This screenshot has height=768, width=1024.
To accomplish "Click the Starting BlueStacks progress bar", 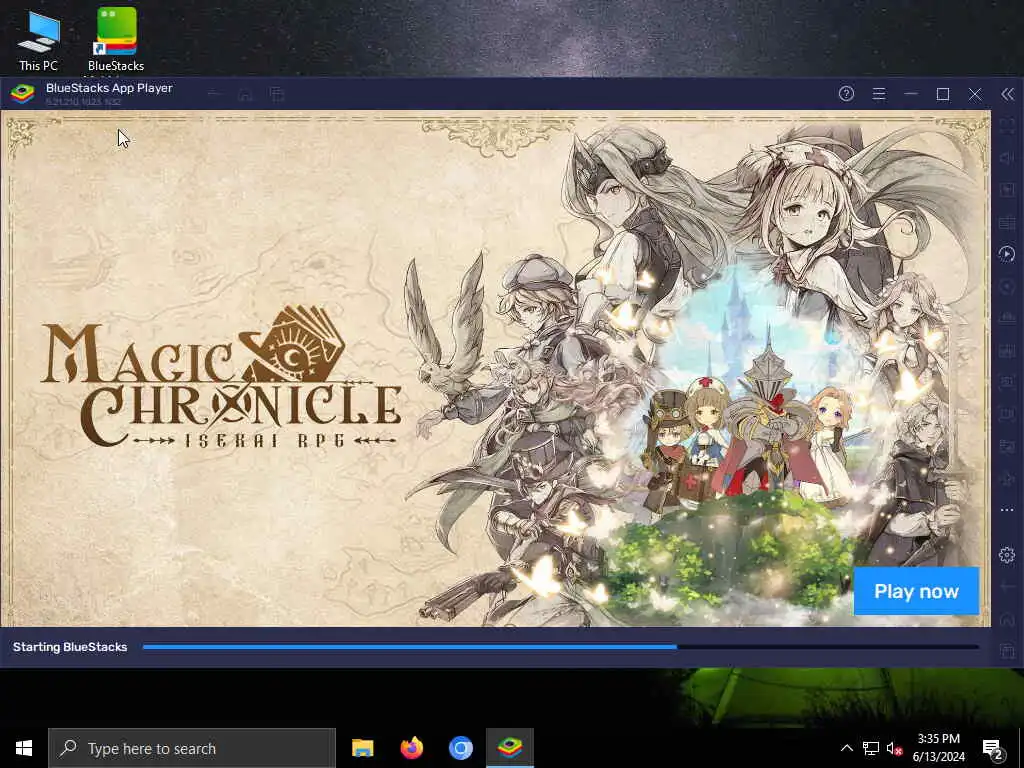I will pos(560,647).
